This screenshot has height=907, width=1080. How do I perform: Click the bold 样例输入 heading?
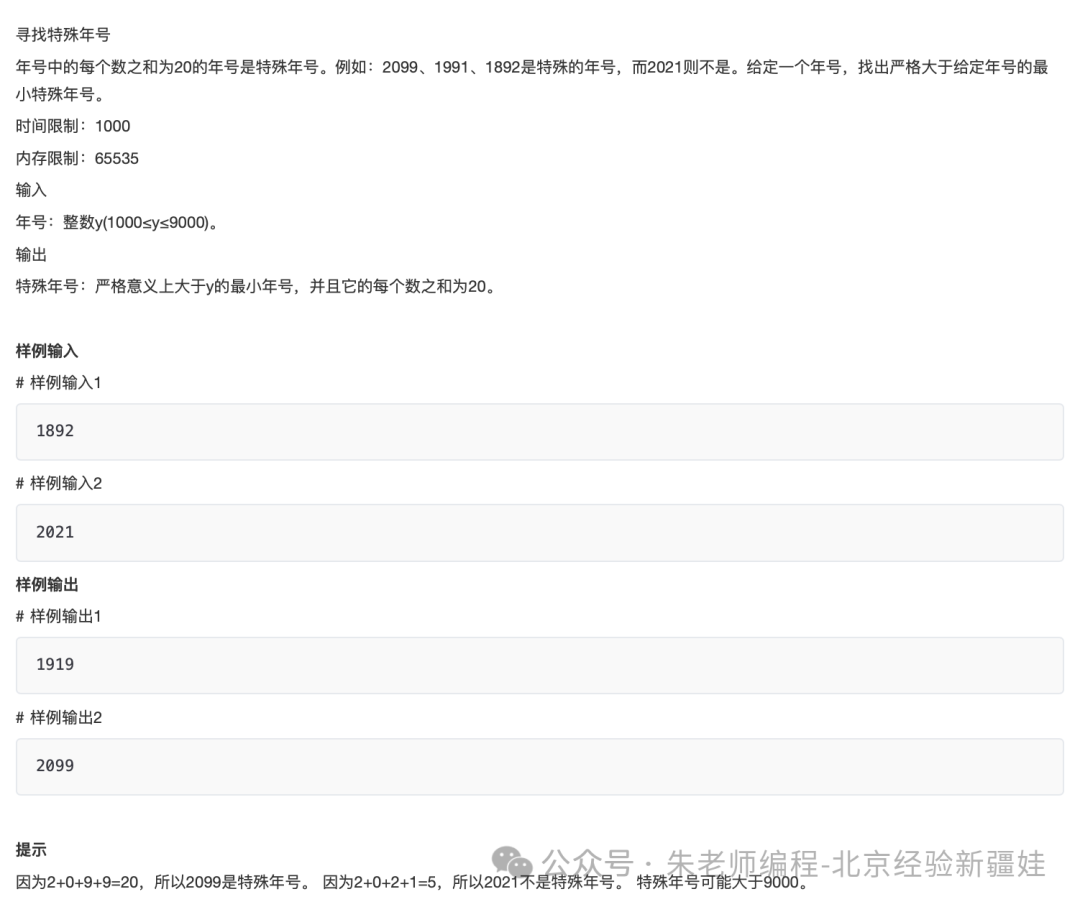(47, 351)
